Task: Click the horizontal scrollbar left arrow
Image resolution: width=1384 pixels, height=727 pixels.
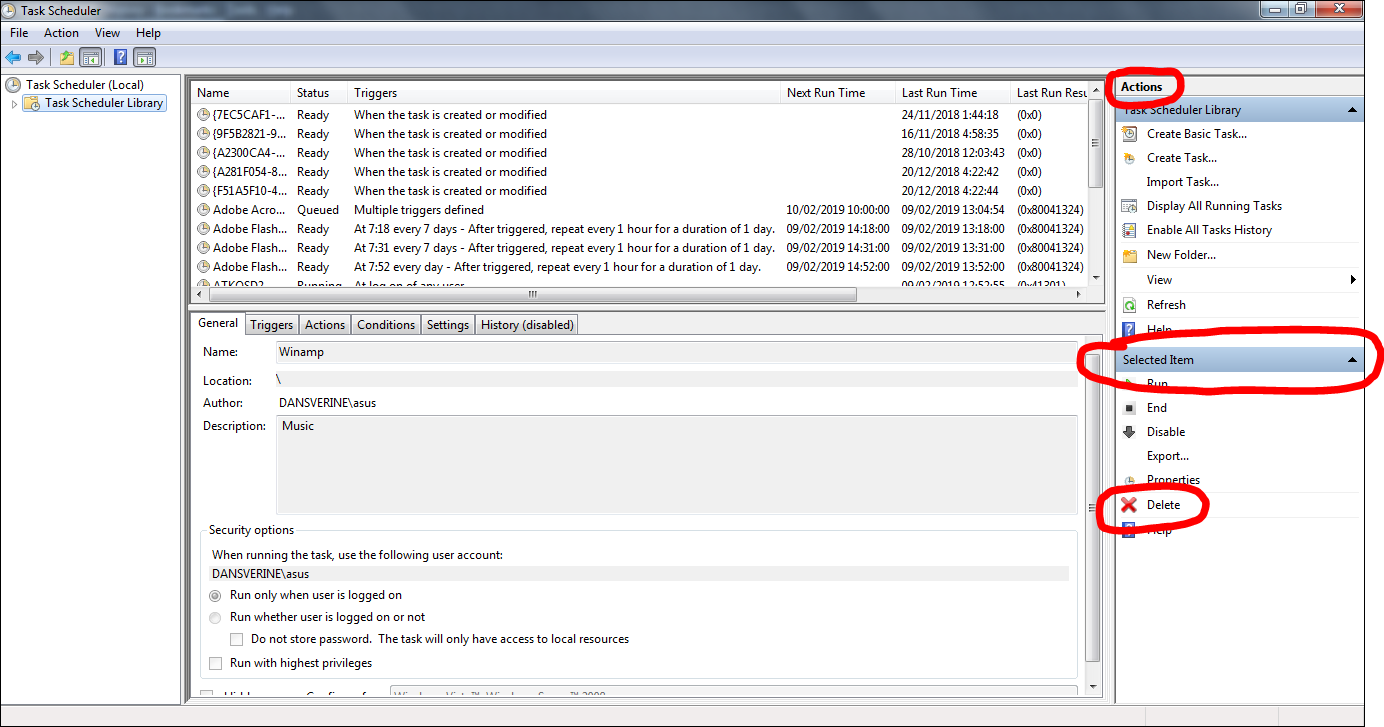Action: point(198,294)
